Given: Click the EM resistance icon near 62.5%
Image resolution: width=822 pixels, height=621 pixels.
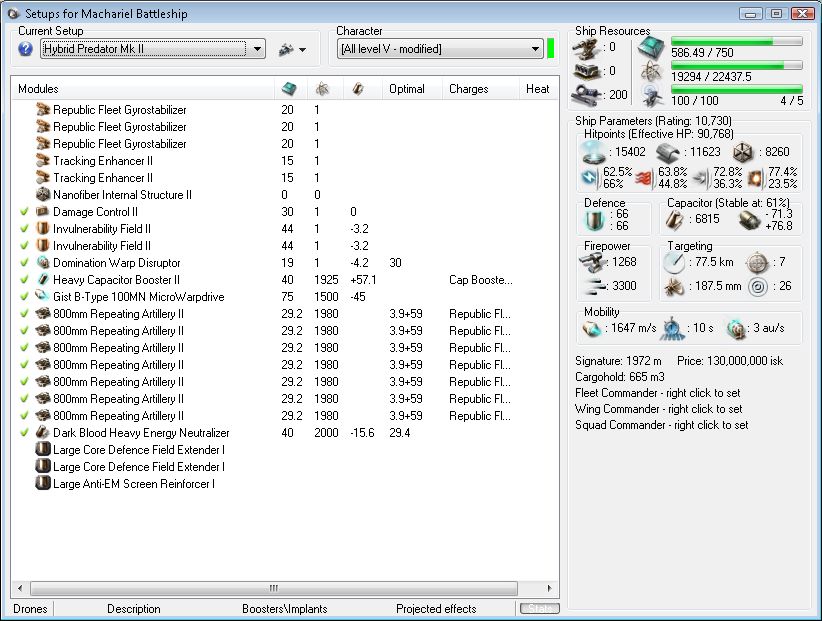Looking at the screenshot, I should 590,178.
